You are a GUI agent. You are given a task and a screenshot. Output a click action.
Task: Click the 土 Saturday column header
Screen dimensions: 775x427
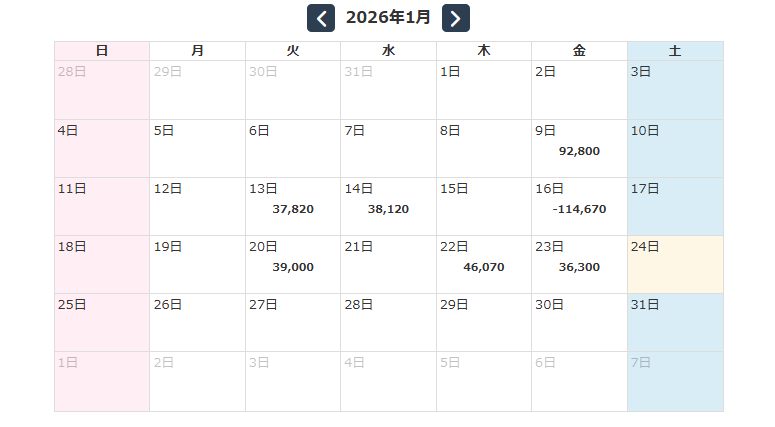675,51
